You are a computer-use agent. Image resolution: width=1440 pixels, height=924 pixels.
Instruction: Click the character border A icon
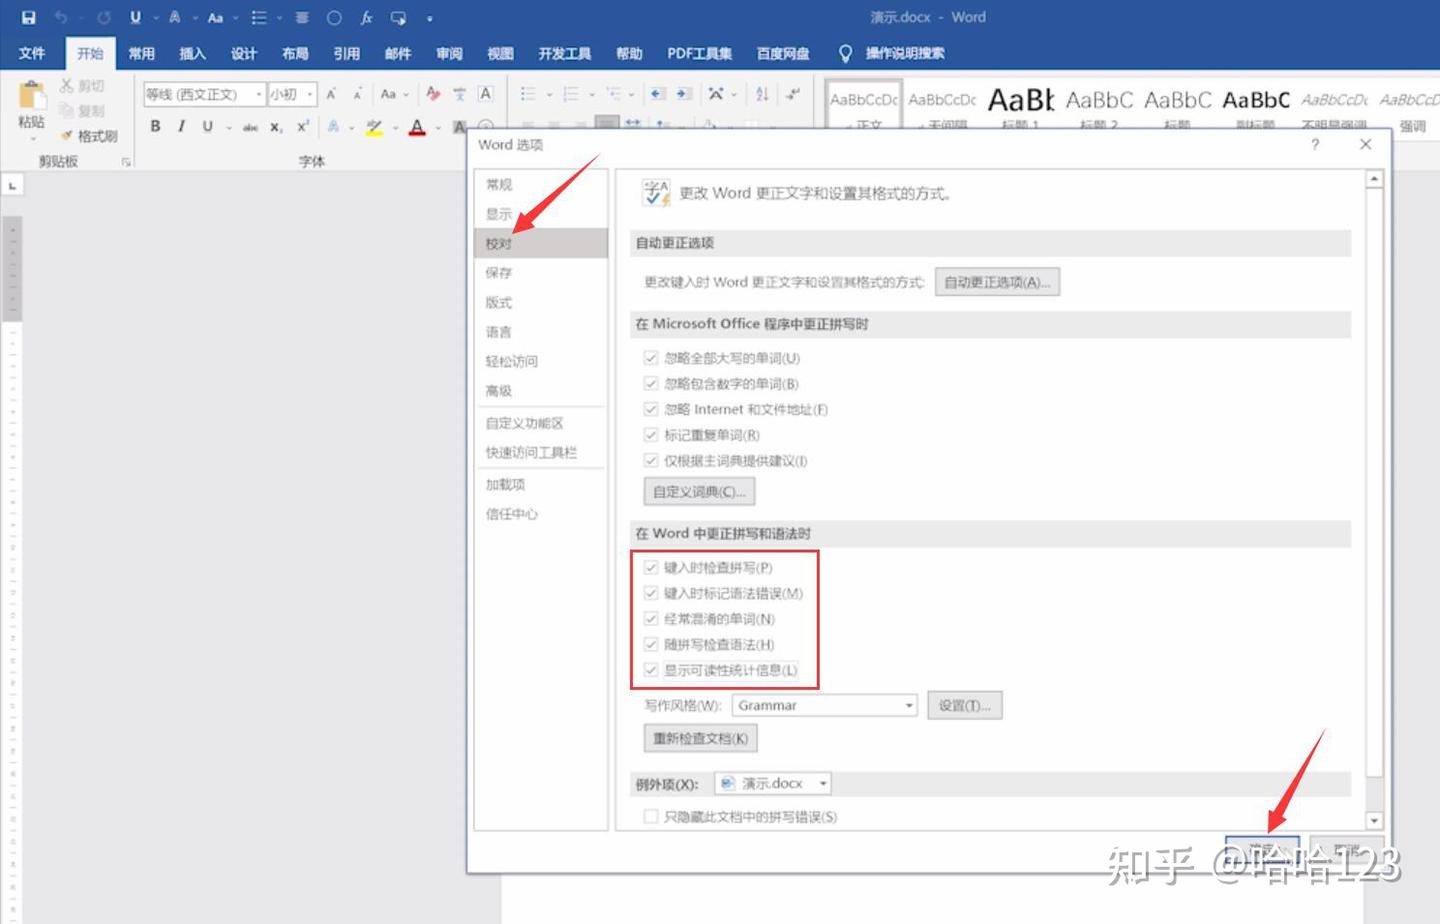(x=485, y=94)
